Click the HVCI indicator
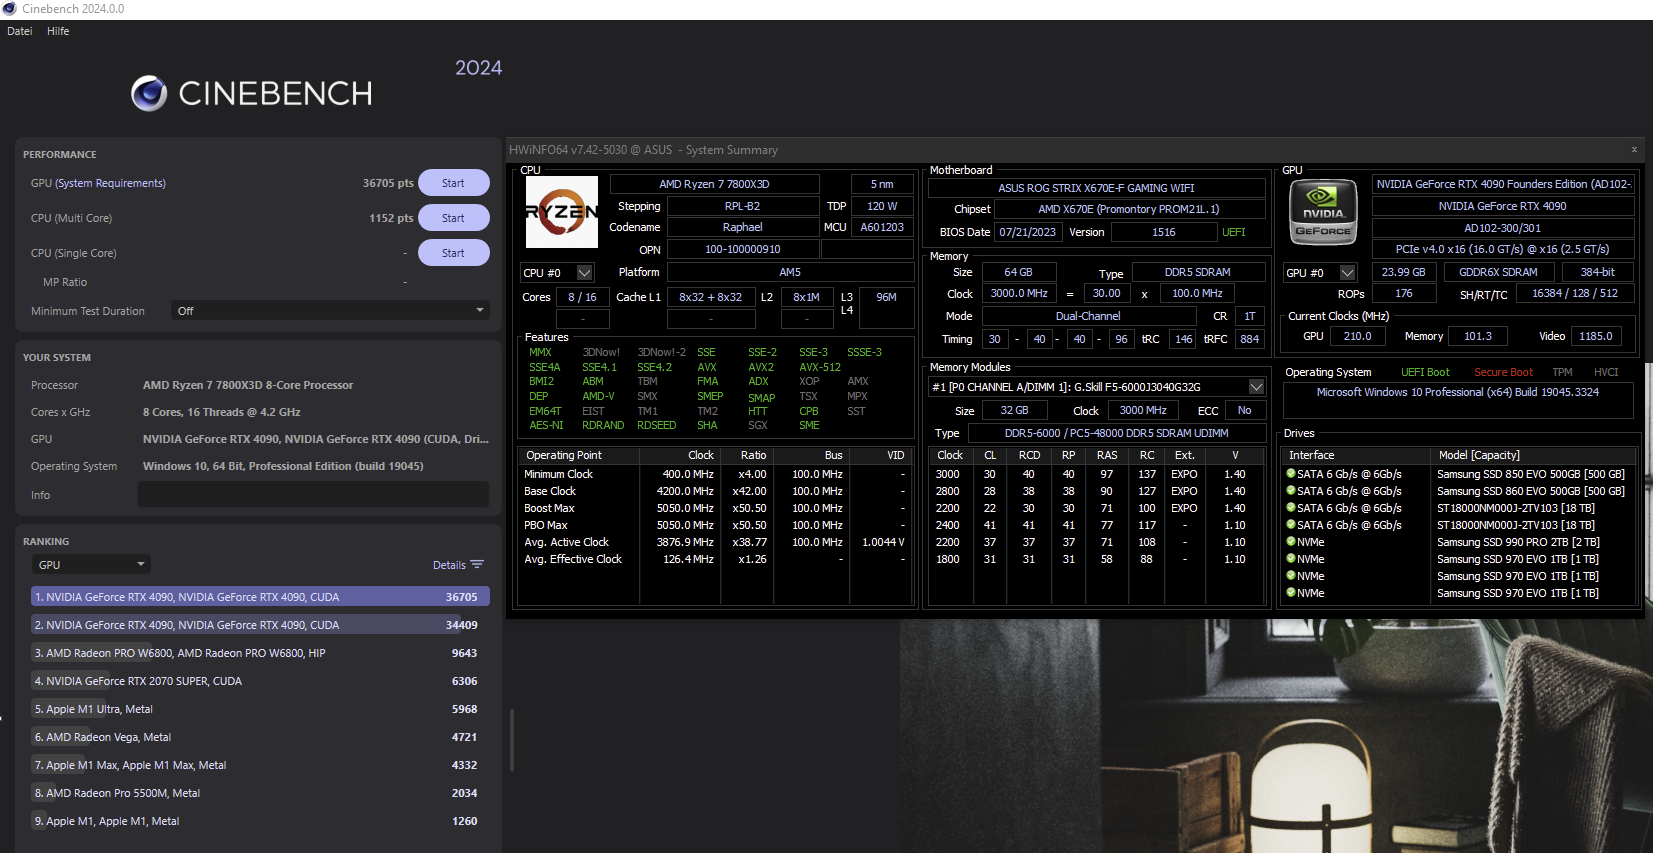 pyautogui.click(x=1606, y=372)
